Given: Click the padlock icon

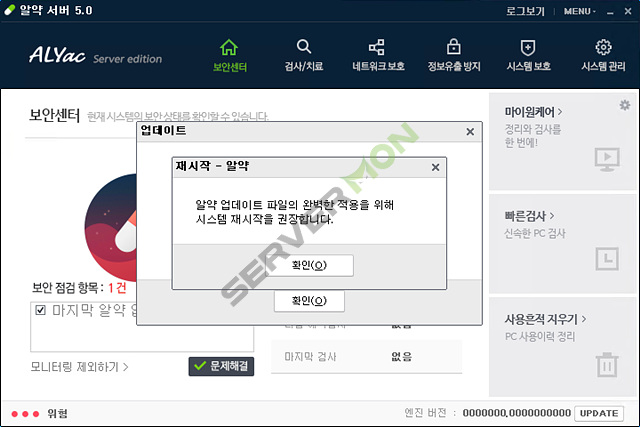Looking at the screenshot, I should [x=453, y=47].
